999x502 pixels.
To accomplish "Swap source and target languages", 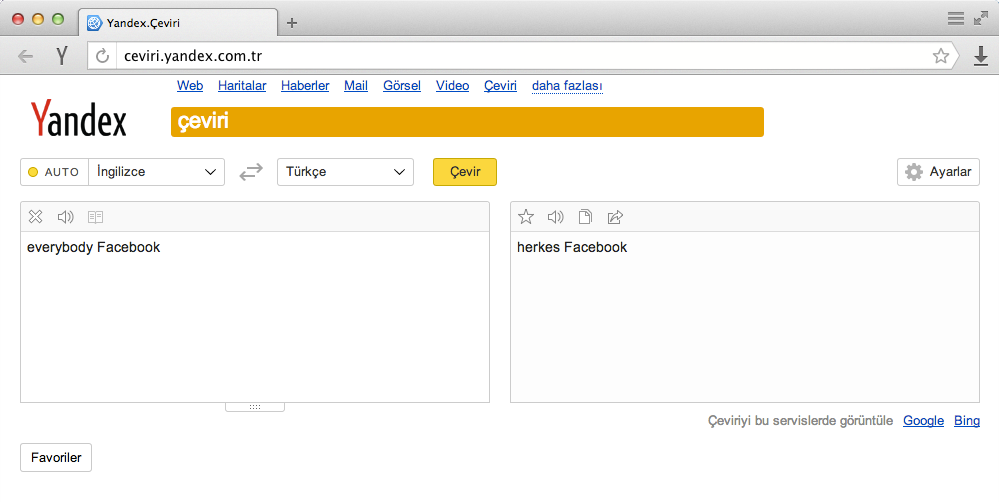I will (251, 172).
